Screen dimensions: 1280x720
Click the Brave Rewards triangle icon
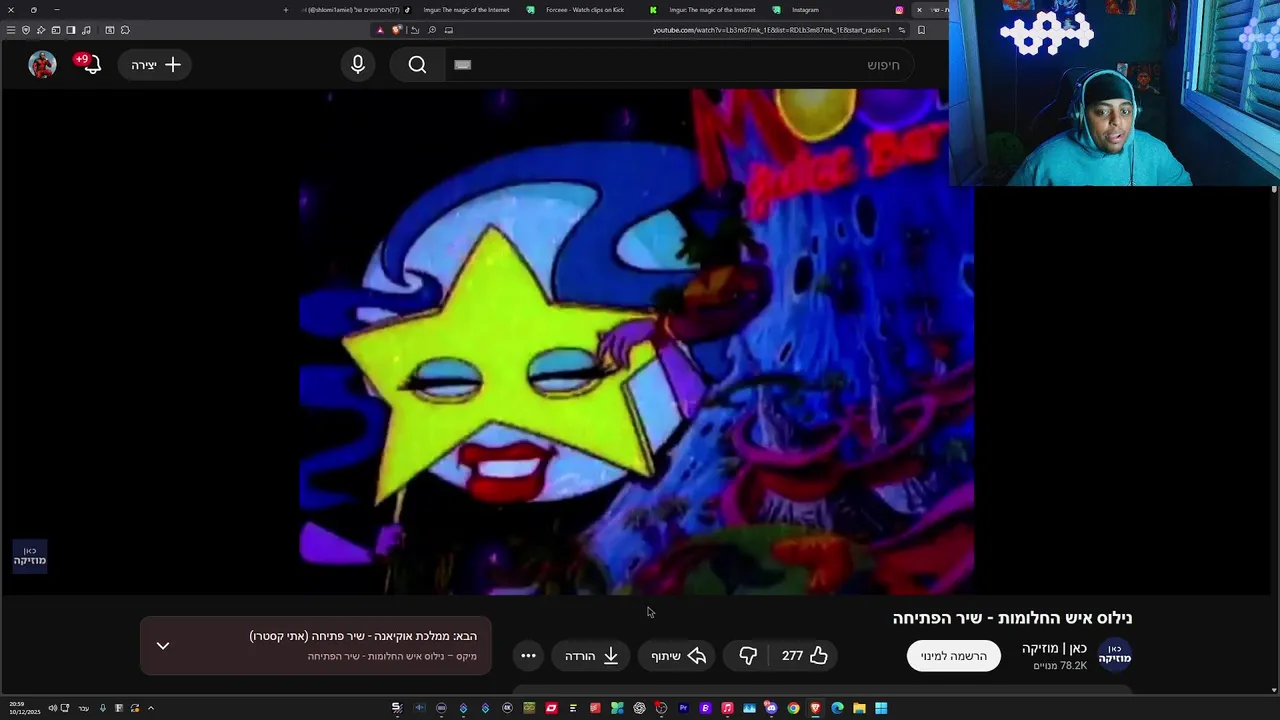pos(380,30)
